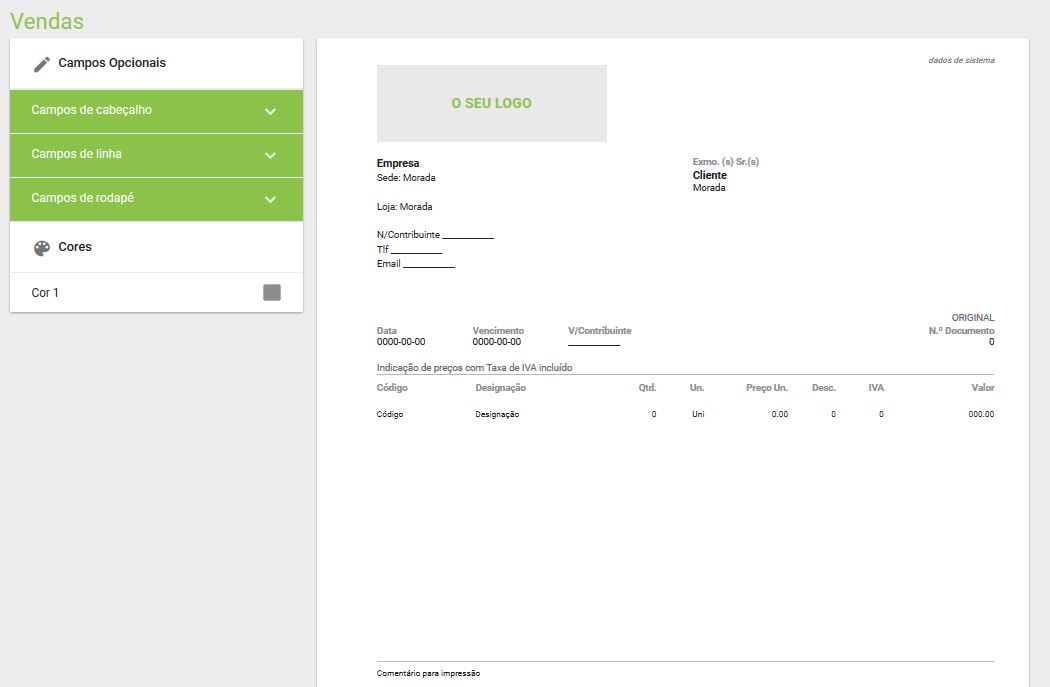Click the Campos Opcionais heading
The height and width of the screenshot is (687, 1050).
[112, 63]
